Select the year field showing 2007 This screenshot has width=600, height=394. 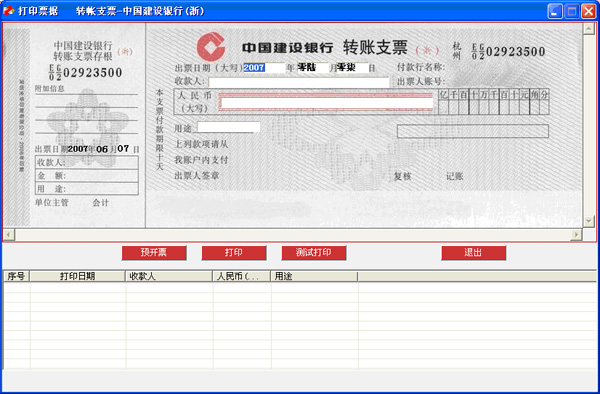(264, 68)
